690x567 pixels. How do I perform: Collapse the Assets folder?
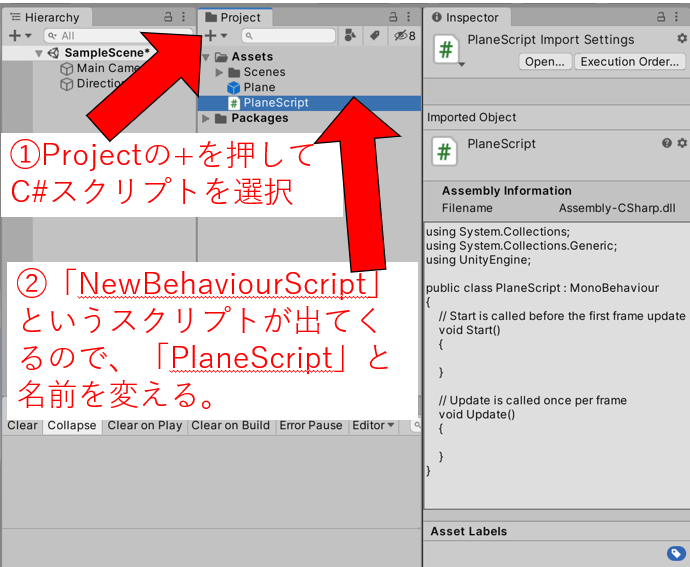click(206, 57)
